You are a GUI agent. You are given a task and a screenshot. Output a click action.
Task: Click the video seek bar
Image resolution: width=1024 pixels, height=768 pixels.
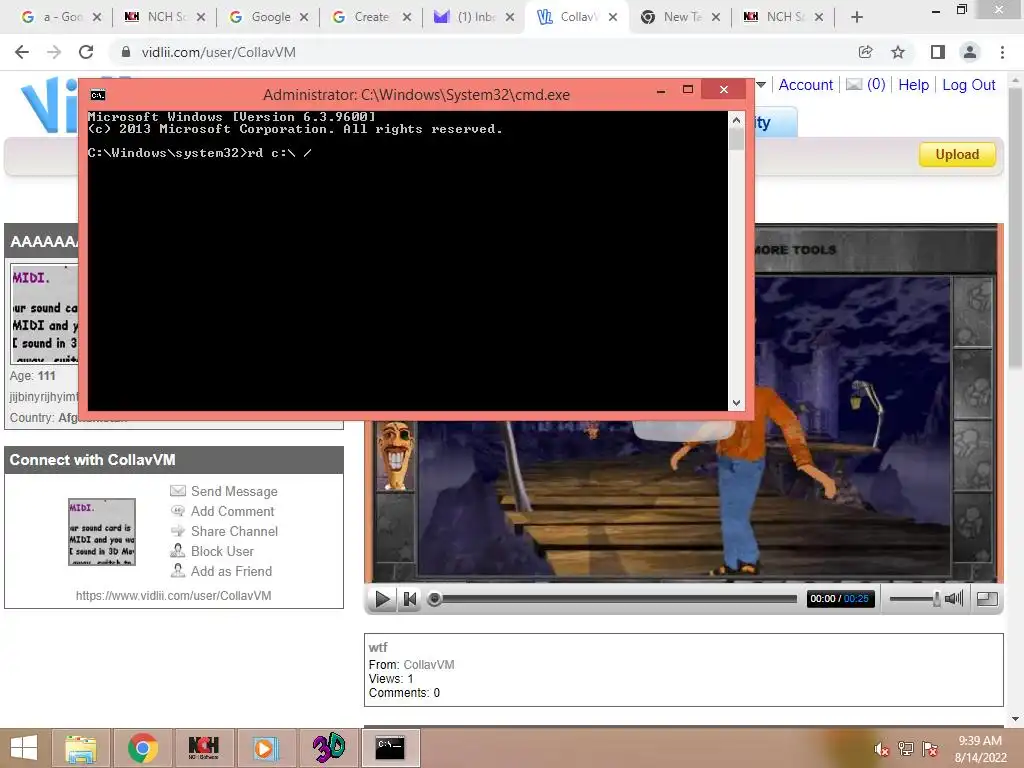613,599
